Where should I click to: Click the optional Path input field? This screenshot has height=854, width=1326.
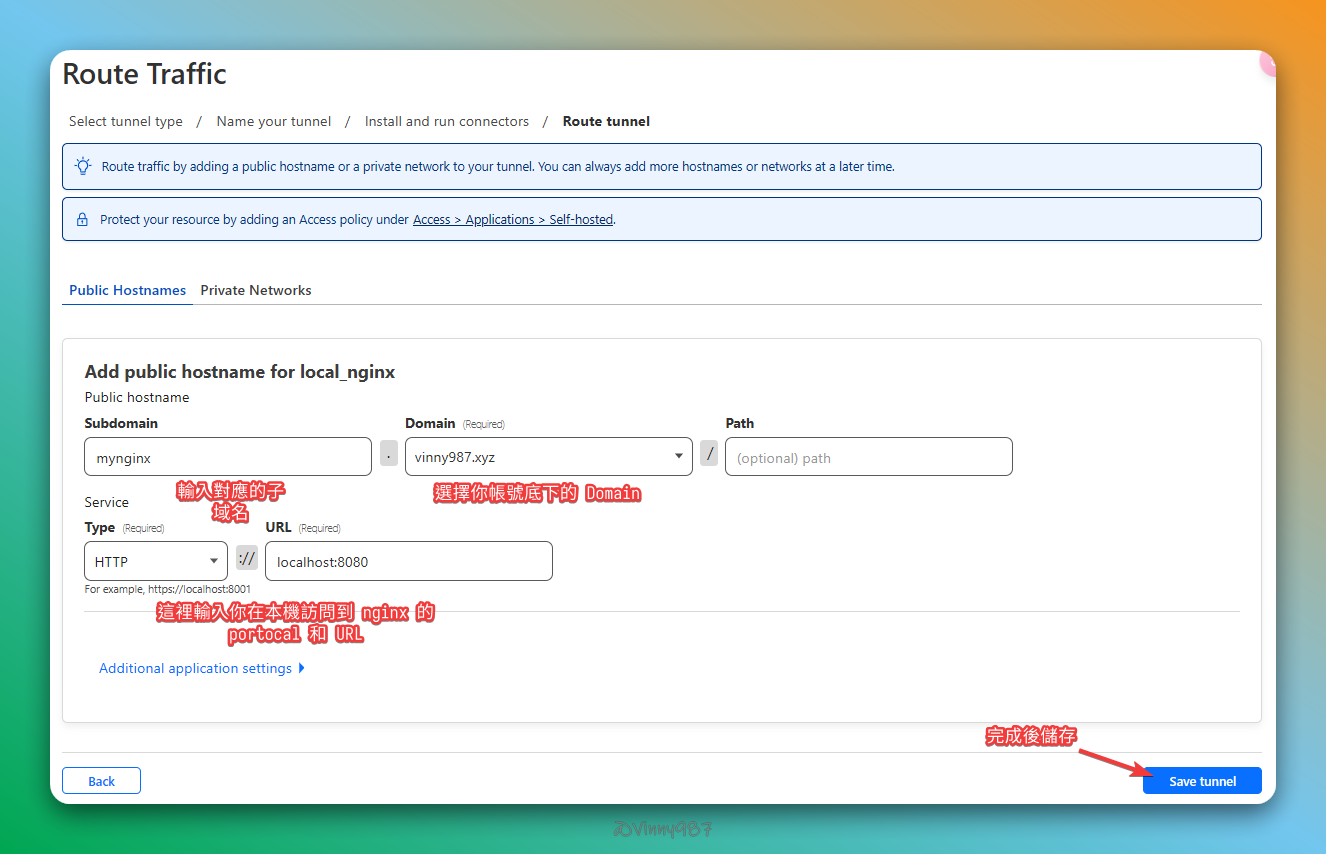pyautogui.click(x=869, y=457)
